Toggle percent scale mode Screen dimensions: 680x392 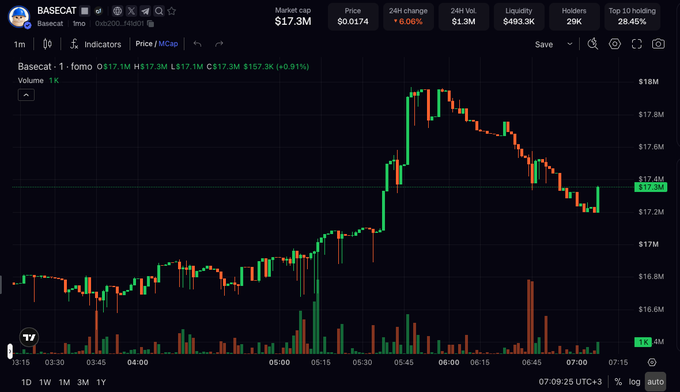tap(618, 382)
